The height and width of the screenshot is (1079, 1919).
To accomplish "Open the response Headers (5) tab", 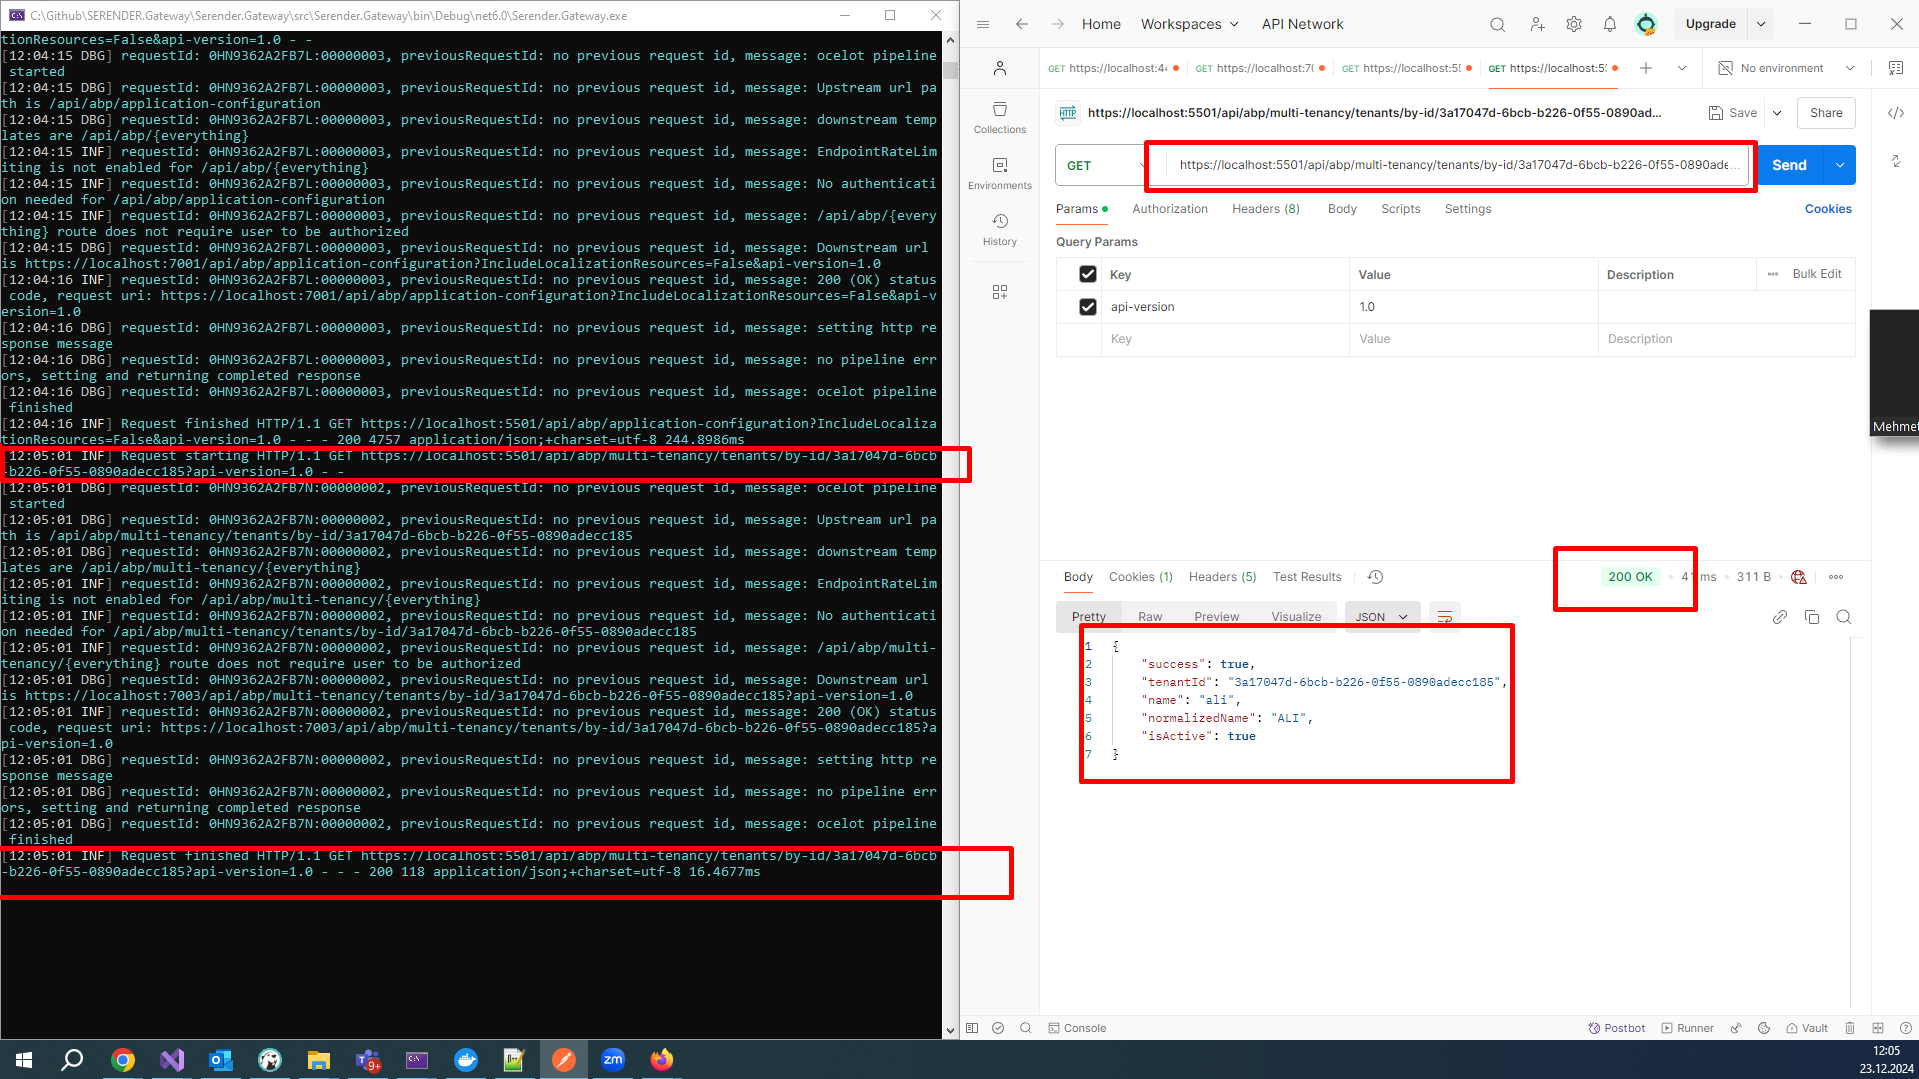I will point(1222,577).
